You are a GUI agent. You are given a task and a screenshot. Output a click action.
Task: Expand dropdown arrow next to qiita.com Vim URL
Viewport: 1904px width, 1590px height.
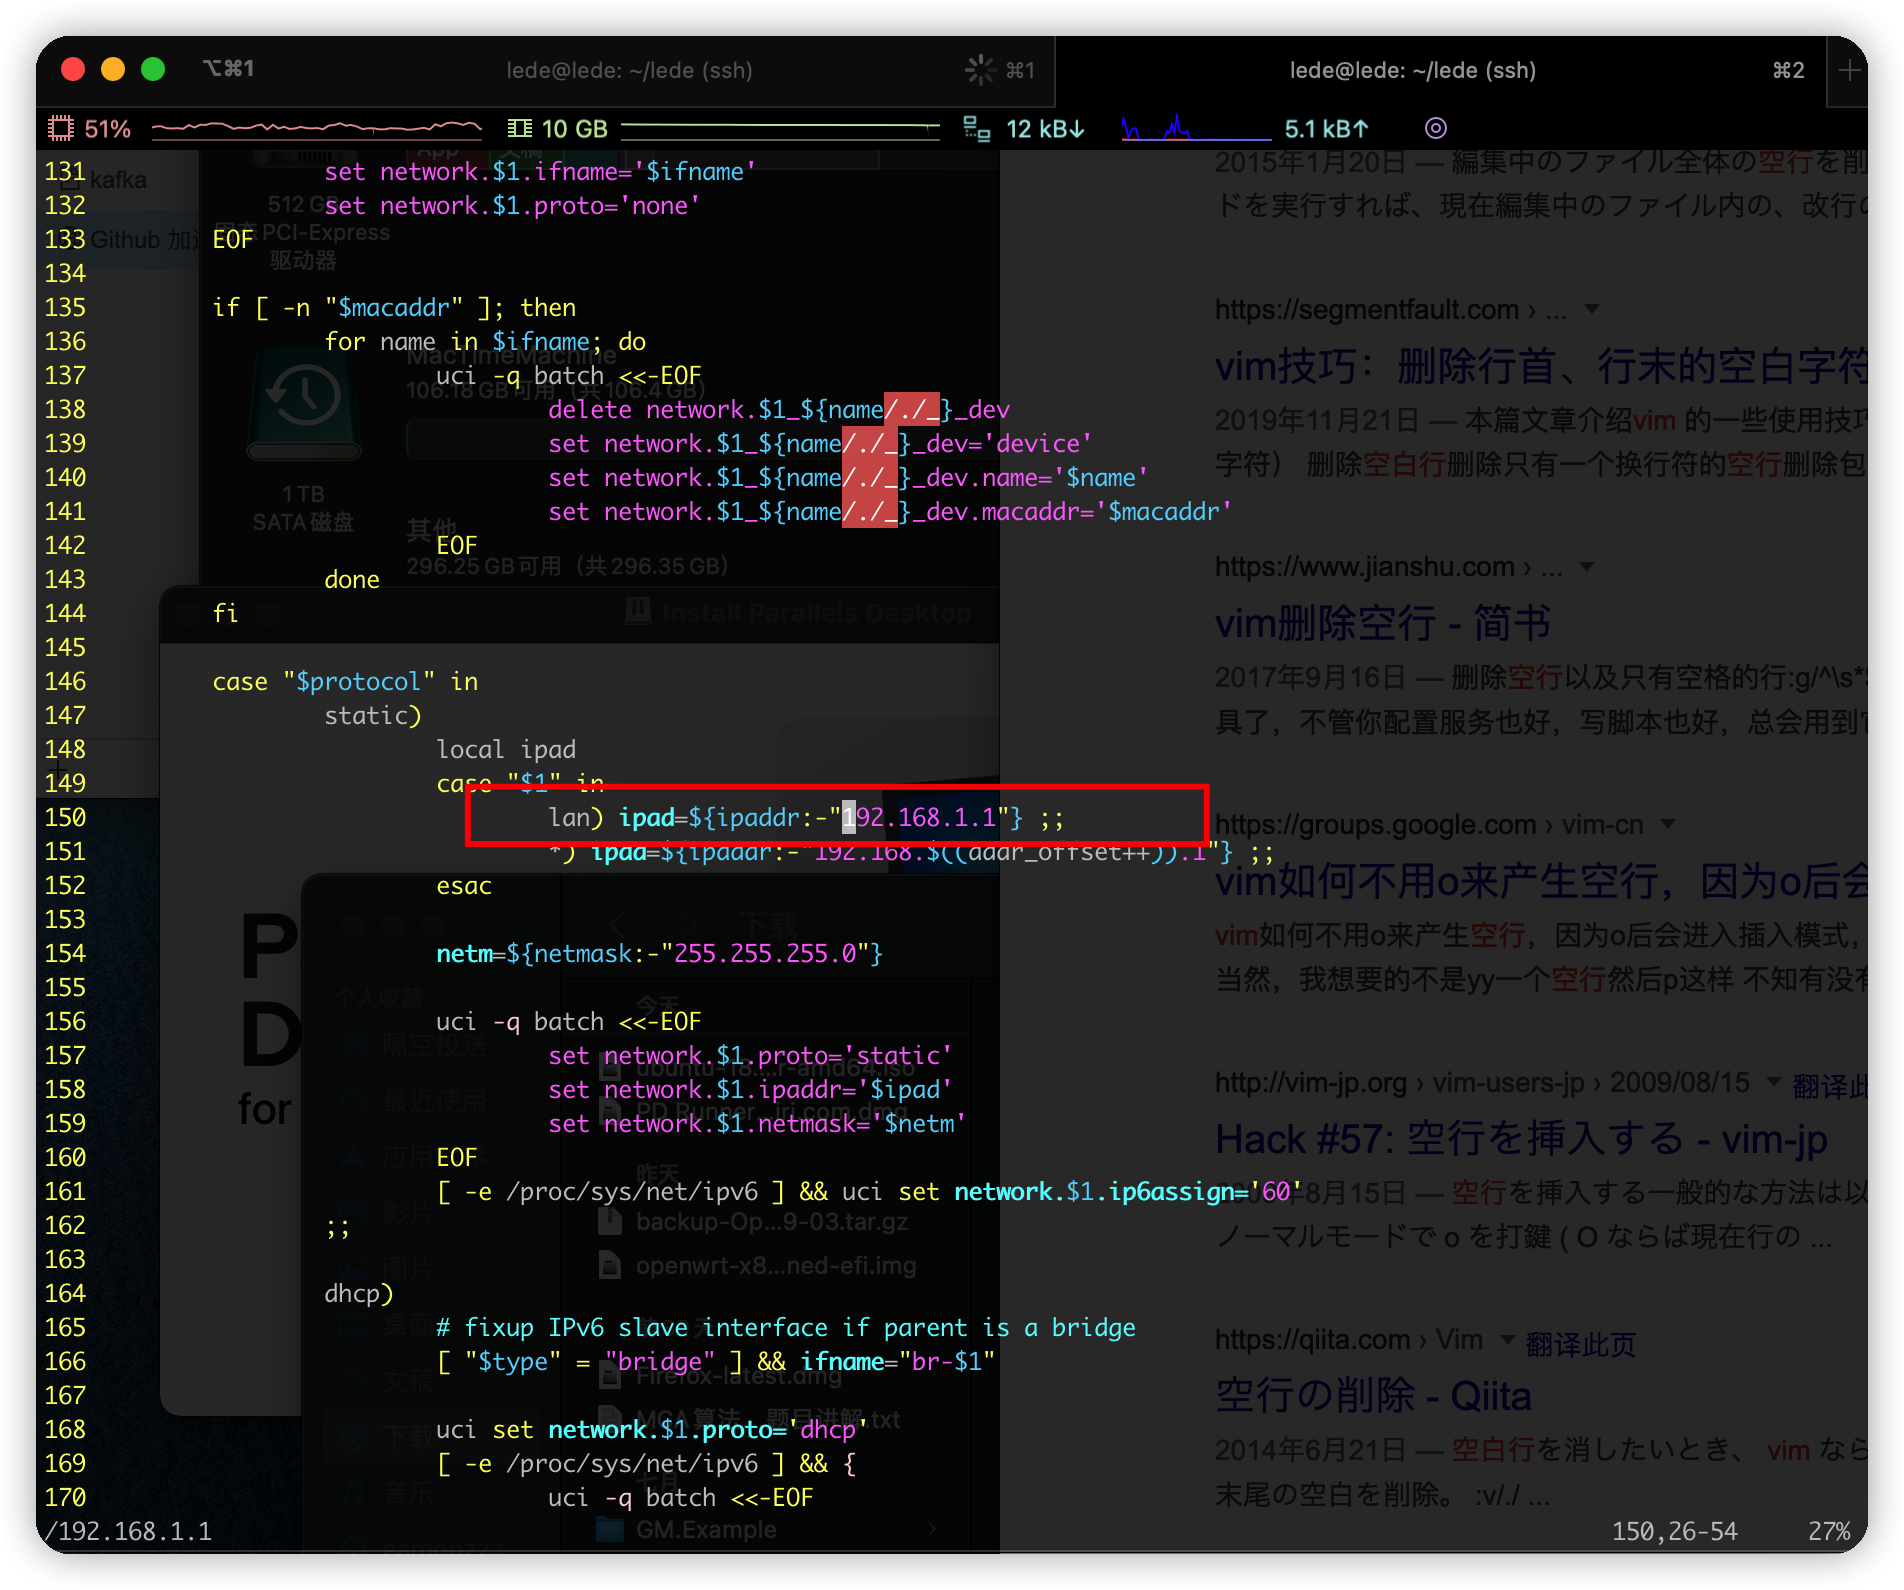(1508, 1339)
